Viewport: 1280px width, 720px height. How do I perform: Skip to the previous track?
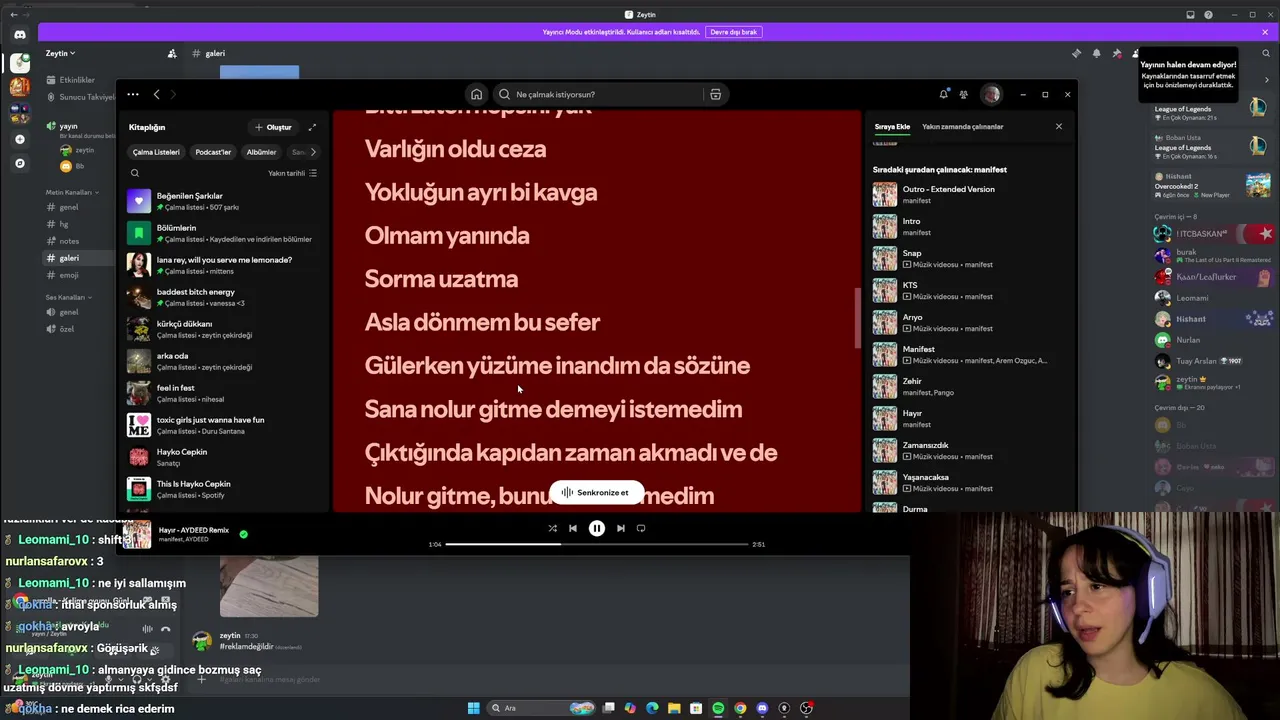pyautogui.click(x=573, y=528)
